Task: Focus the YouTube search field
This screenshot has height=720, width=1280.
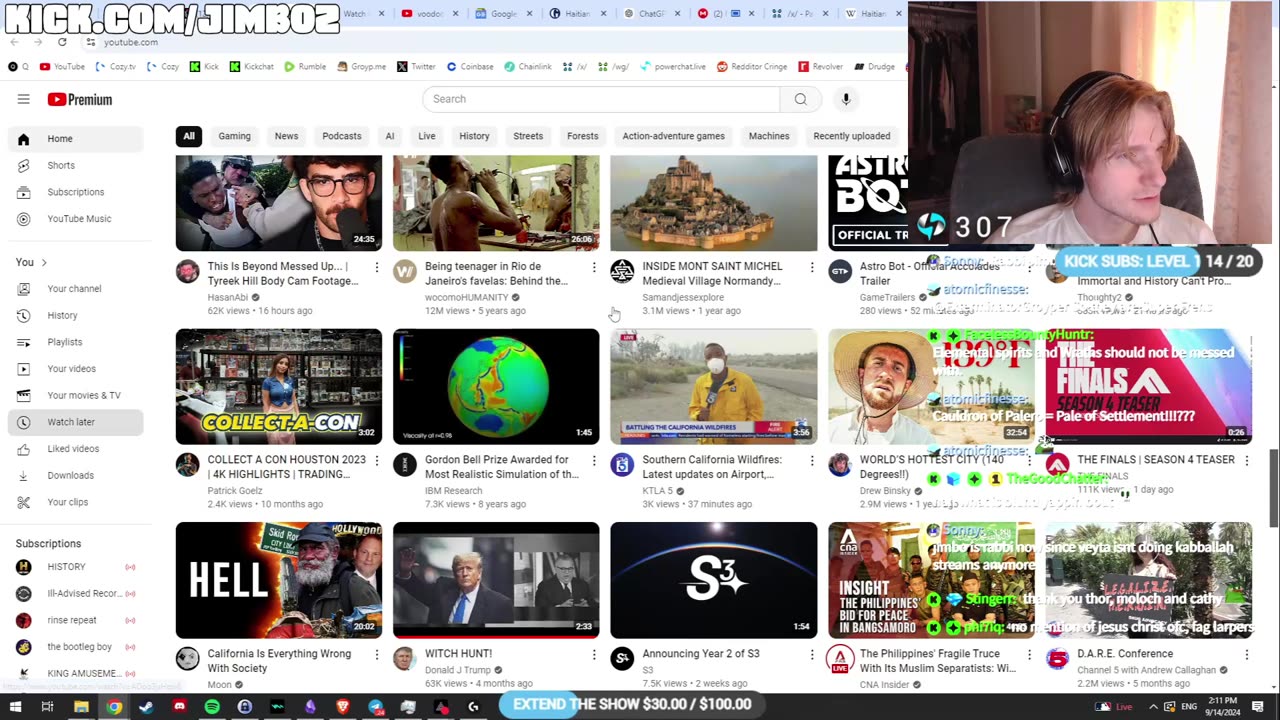Action: pyautogui.click(x=601, y=99)
